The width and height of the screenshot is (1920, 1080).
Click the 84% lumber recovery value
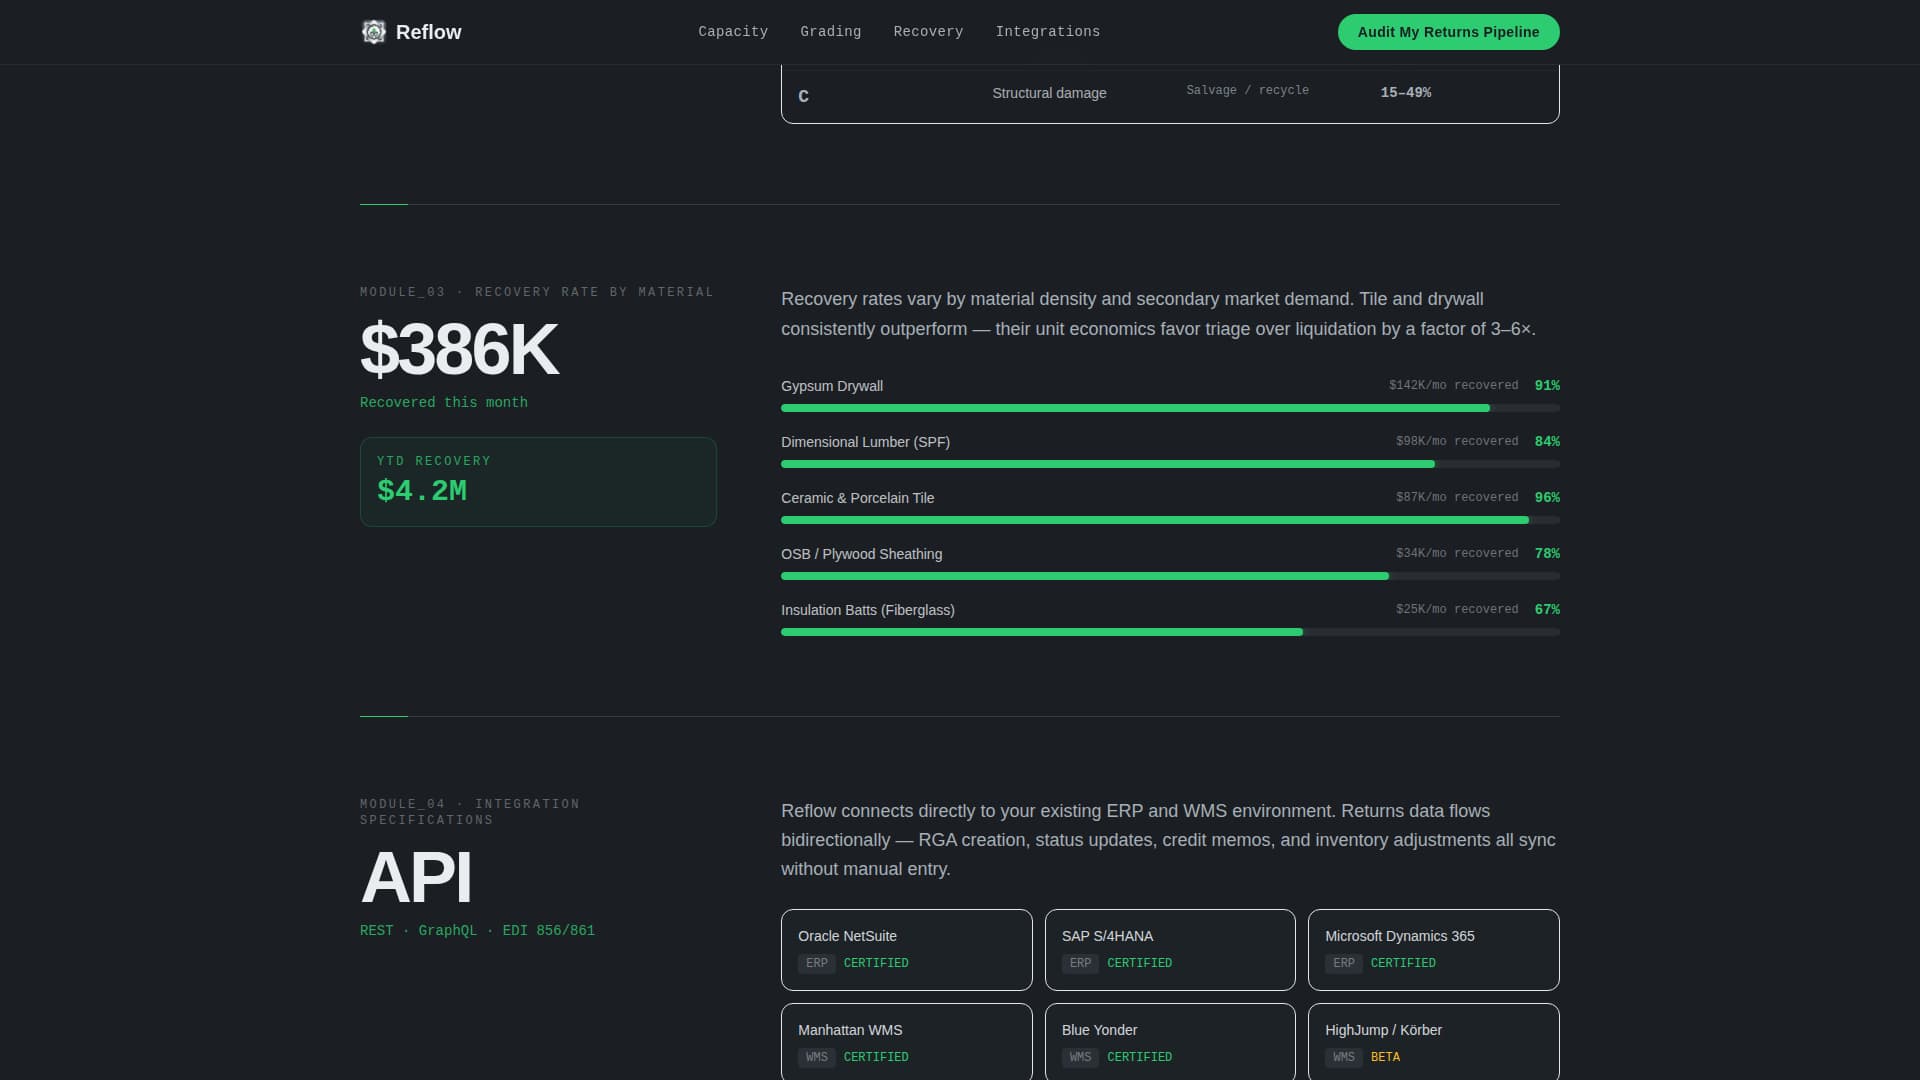pos(1547,441)
